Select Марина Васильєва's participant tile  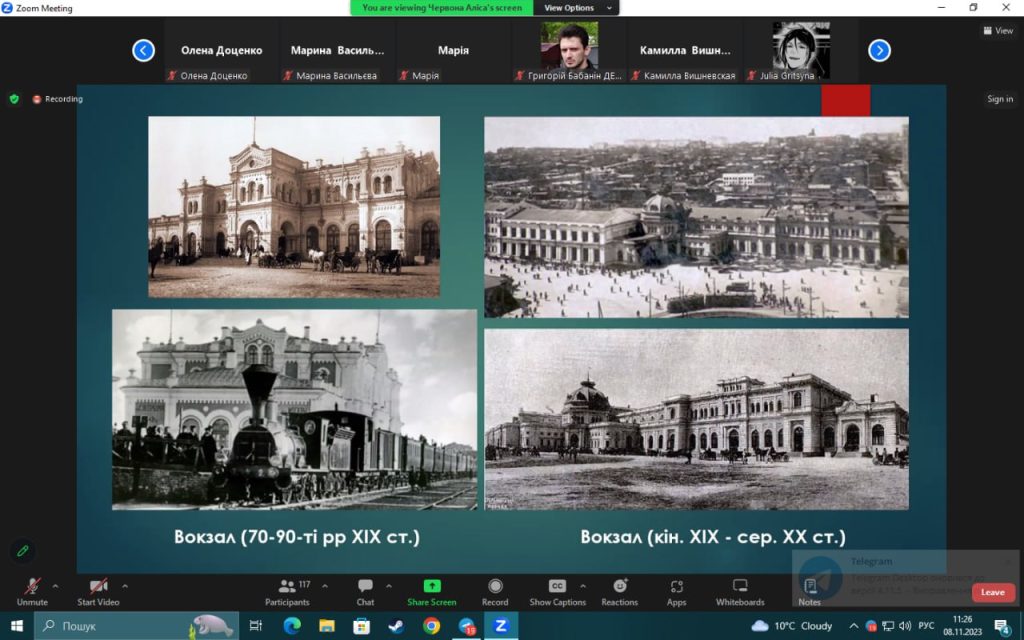coord(337,52)
